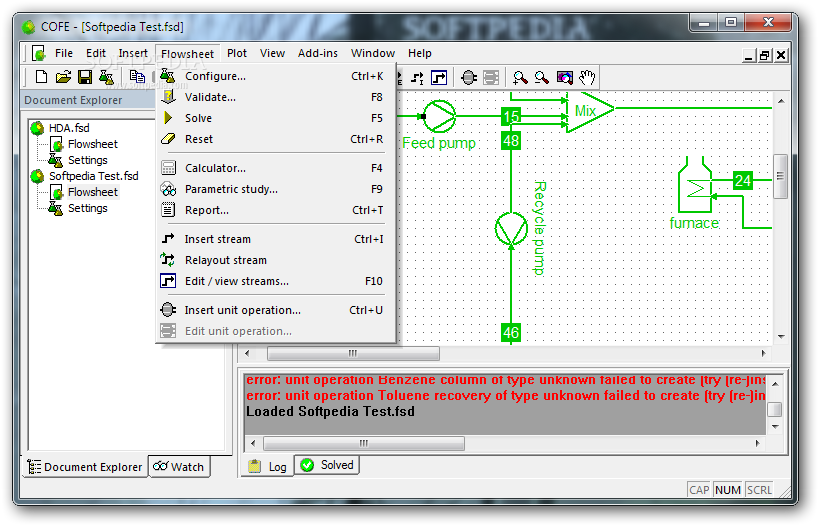Open Calculator... from the Flowsheet menu

pyautogui.click(x=275, y=168)
